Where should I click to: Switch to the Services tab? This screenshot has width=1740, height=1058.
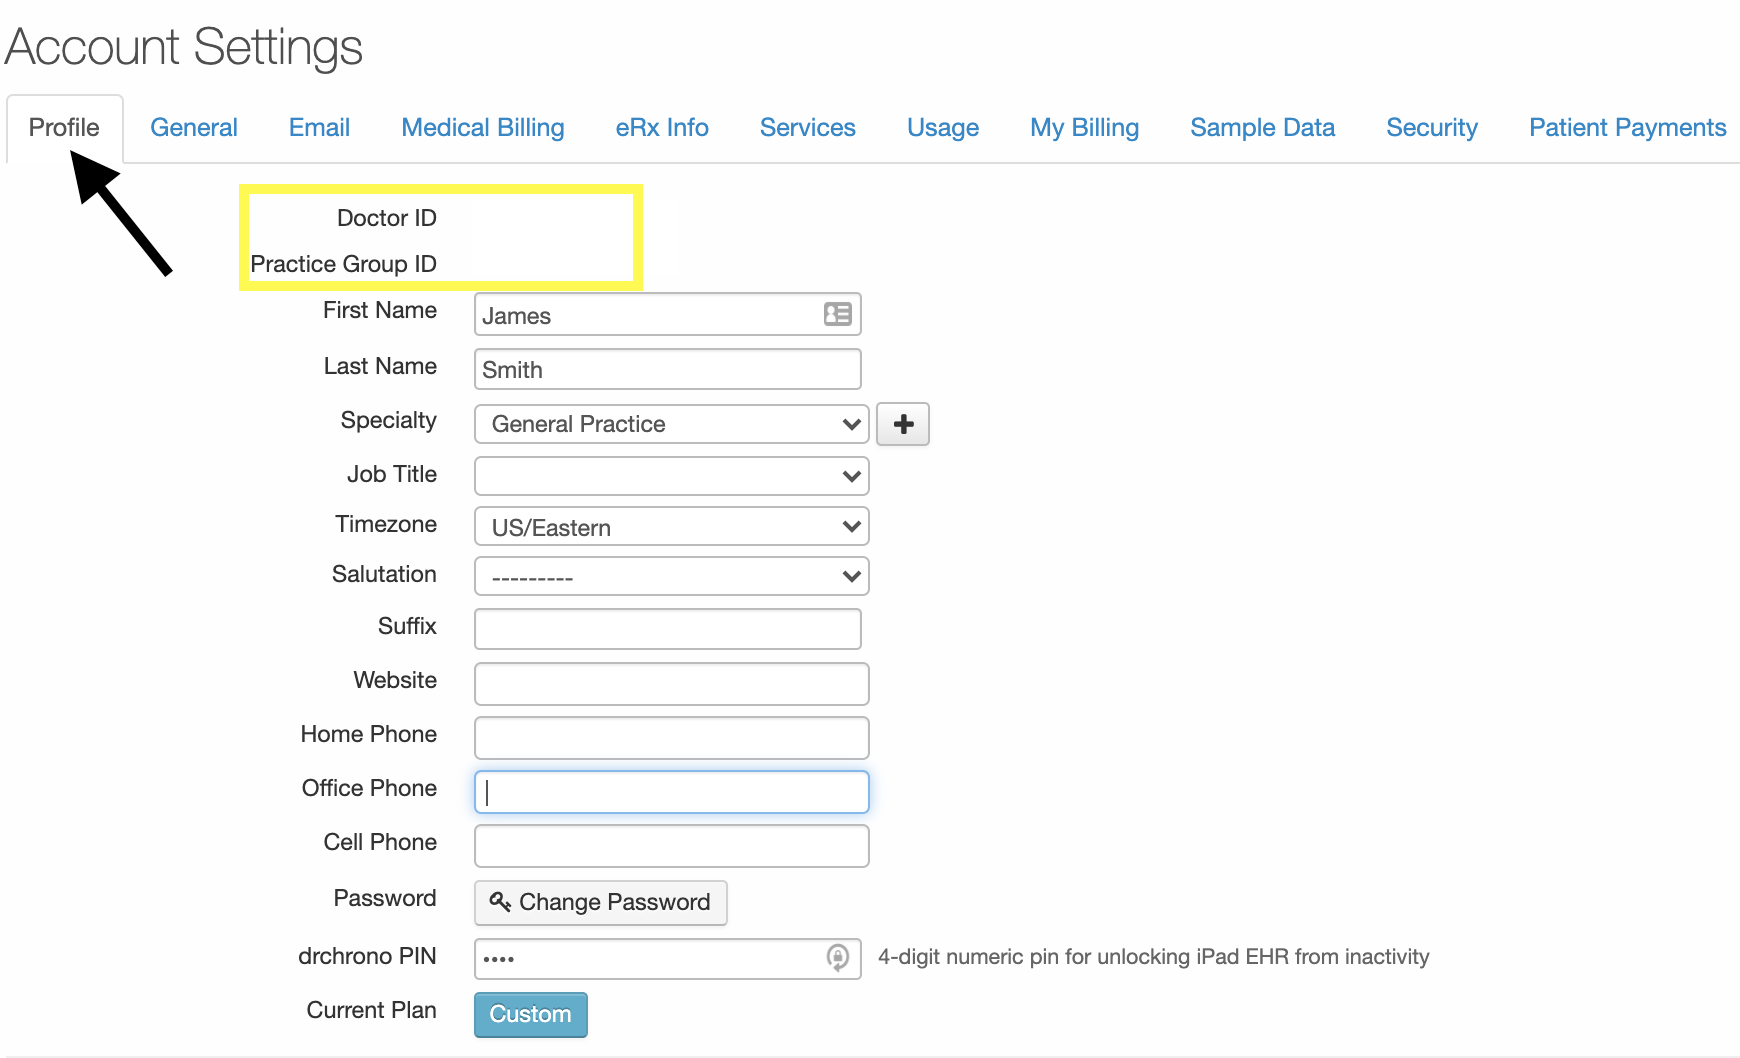[x=808, y=128]
